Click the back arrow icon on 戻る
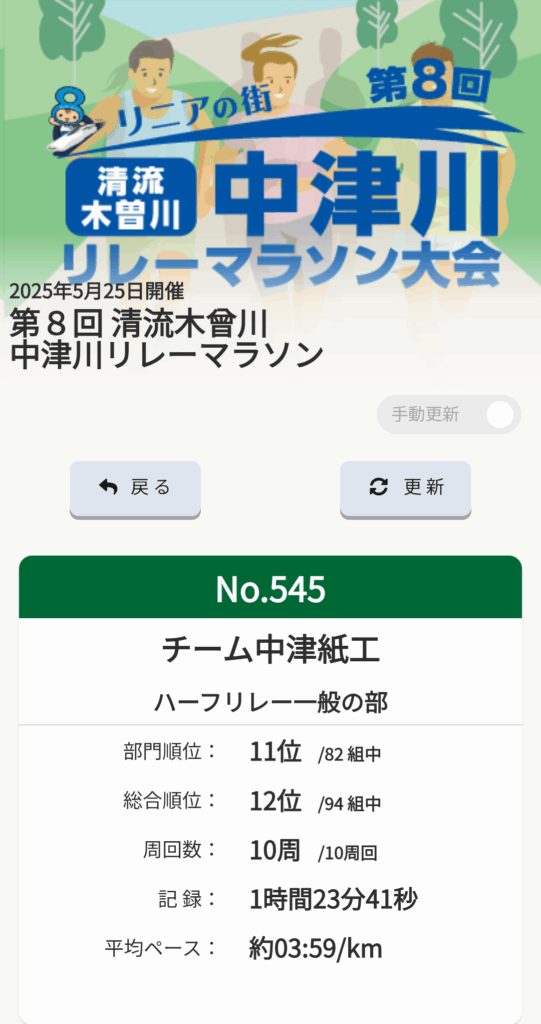Viewport: 541px width, 1024px height. pos(108,487)
